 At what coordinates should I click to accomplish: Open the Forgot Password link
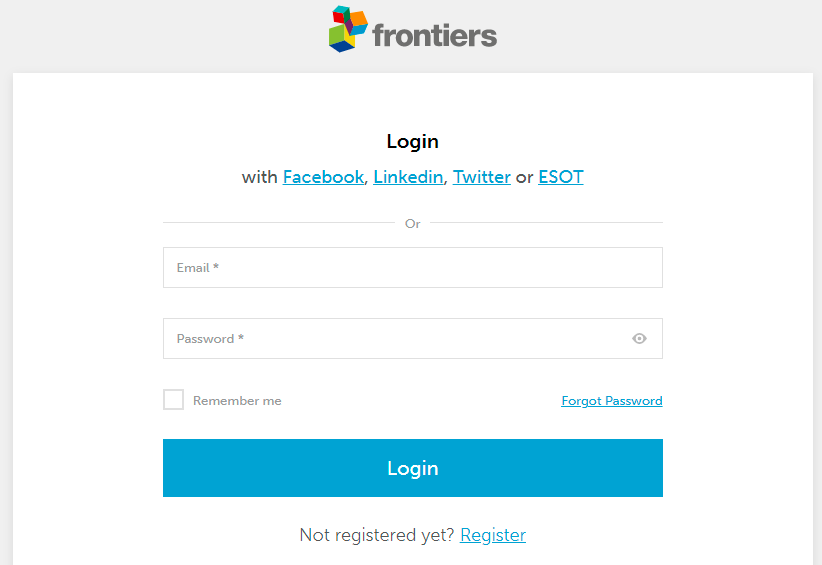click(x=612, y=401)
